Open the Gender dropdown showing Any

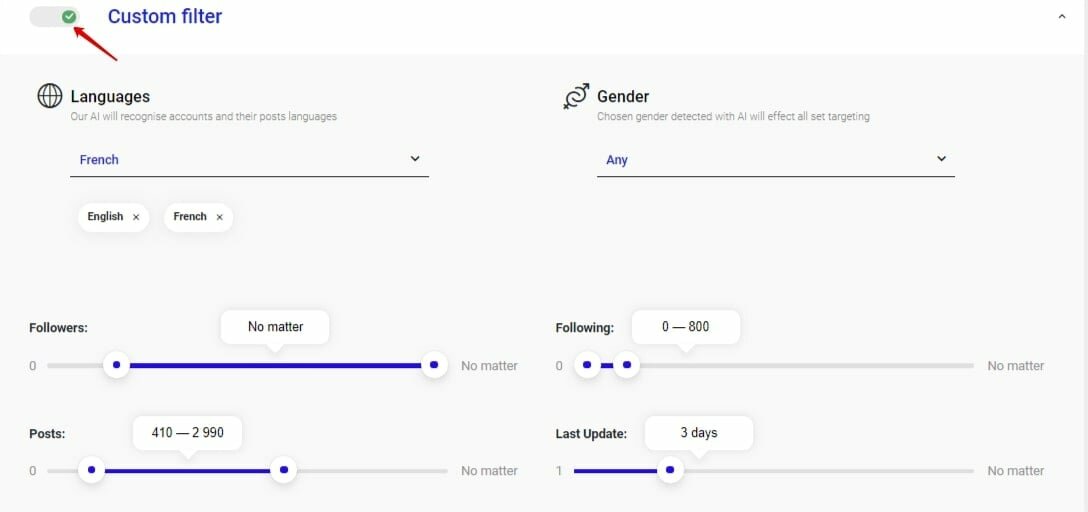click(775, 160)
